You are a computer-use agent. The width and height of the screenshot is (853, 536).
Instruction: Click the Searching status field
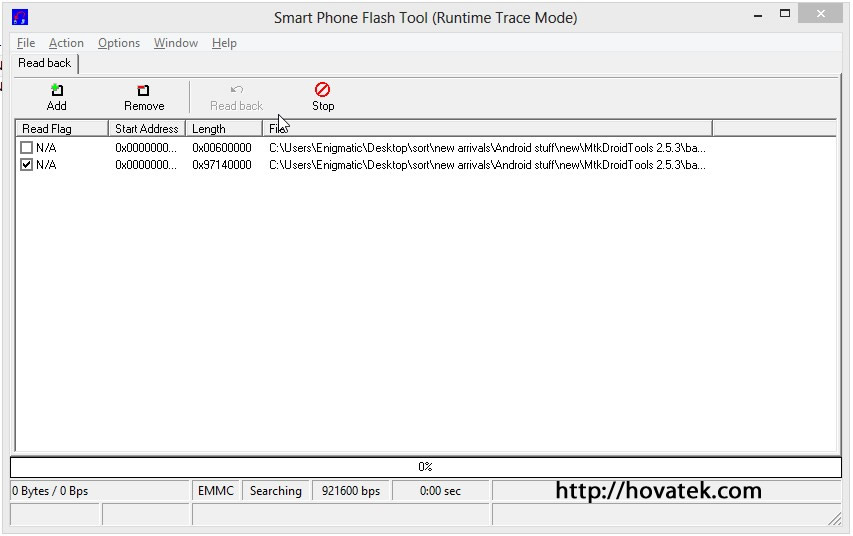tap(276, 491)
